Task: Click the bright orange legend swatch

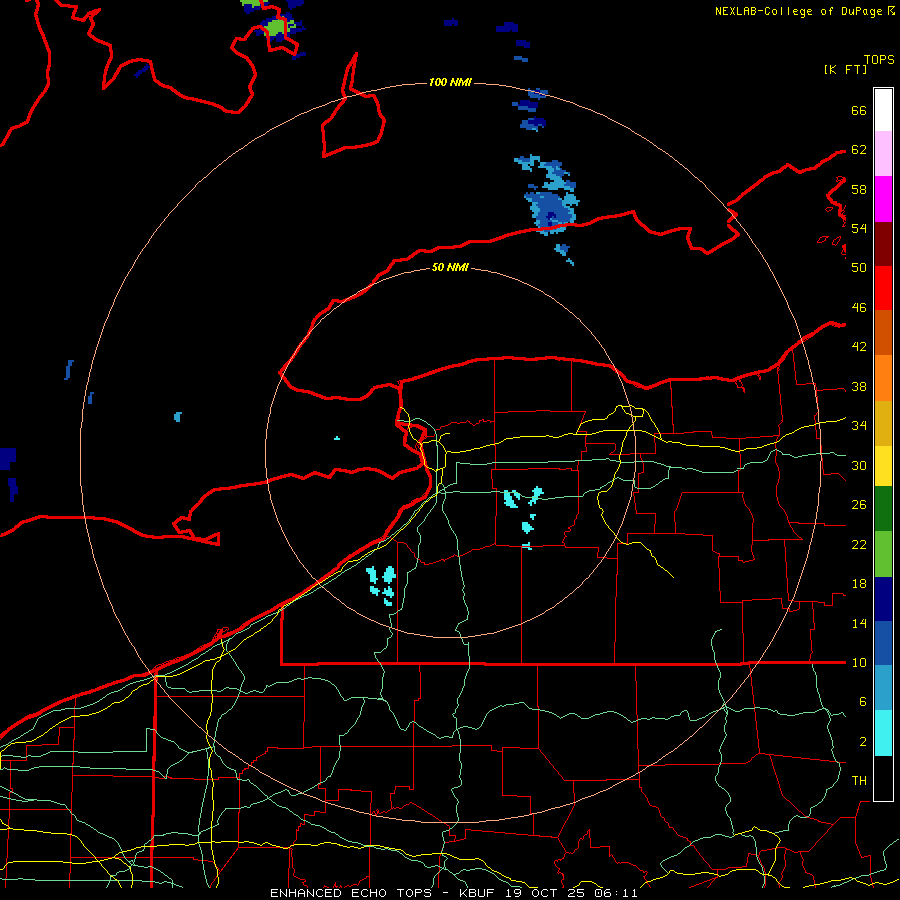Action: point(883,378)
